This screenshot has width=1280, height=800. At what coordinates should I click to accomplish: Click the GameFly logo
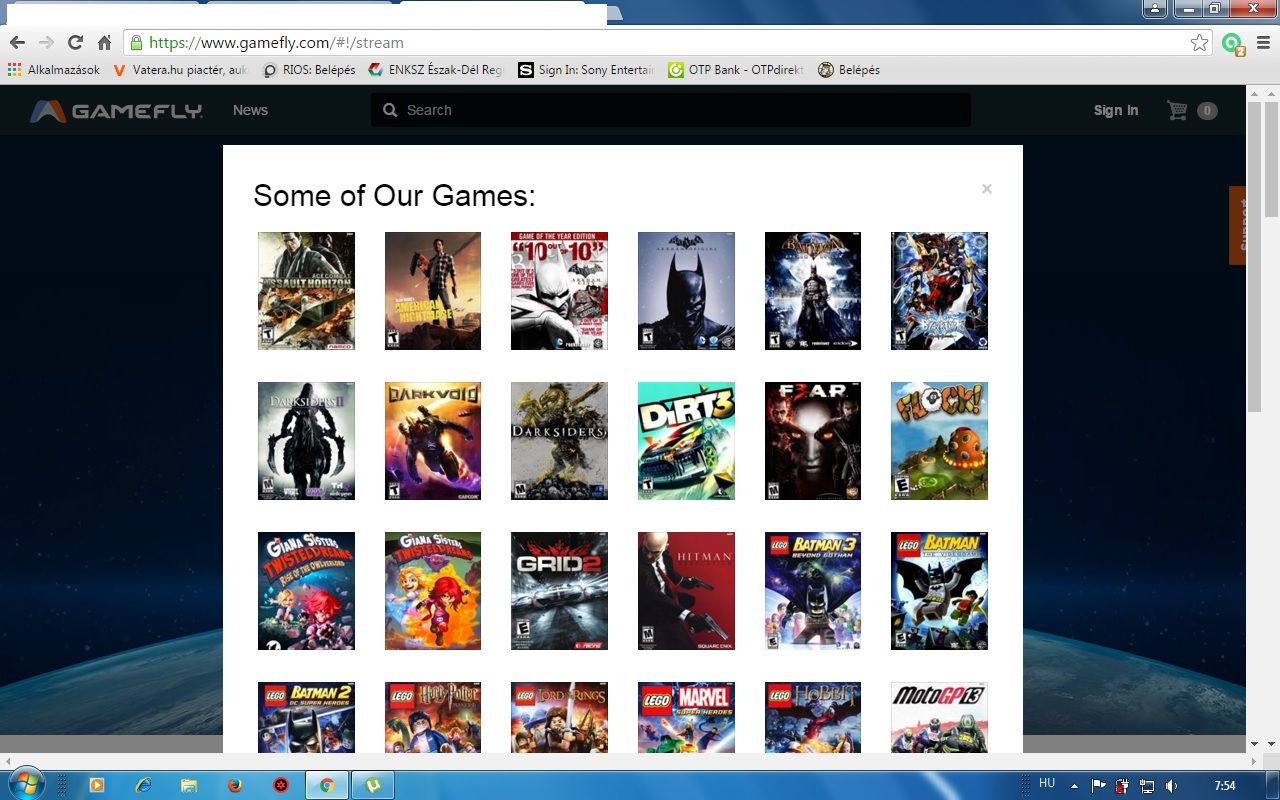(116, 111)
